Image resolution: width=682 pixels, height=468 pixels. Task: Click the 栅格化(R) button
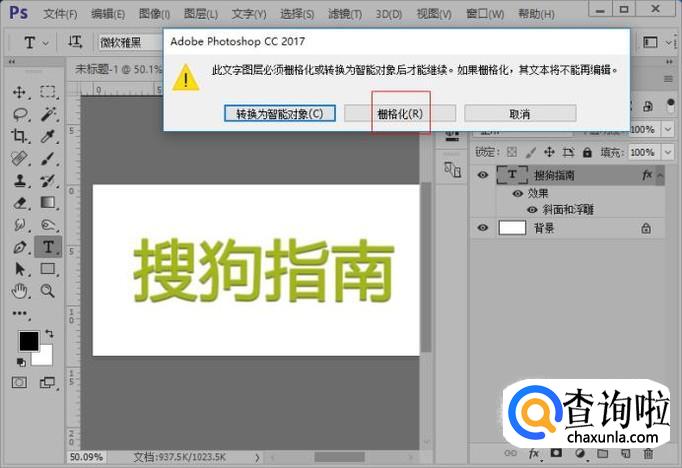click(x=400, y=114)
